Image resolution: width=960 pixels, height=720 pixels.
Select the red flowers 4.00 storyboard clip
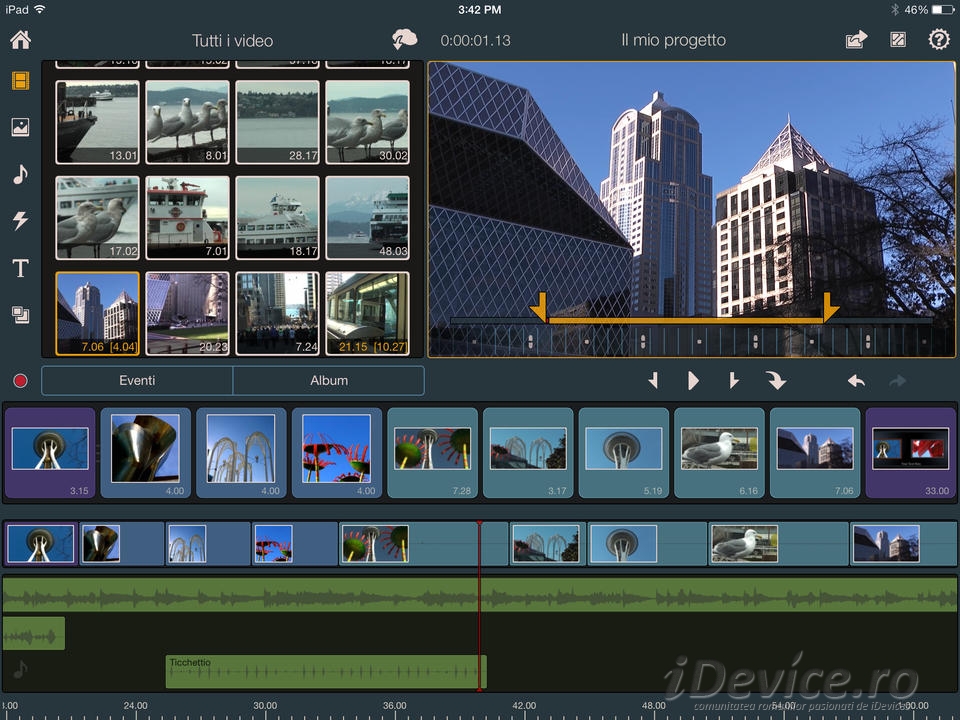pos(337,452)
